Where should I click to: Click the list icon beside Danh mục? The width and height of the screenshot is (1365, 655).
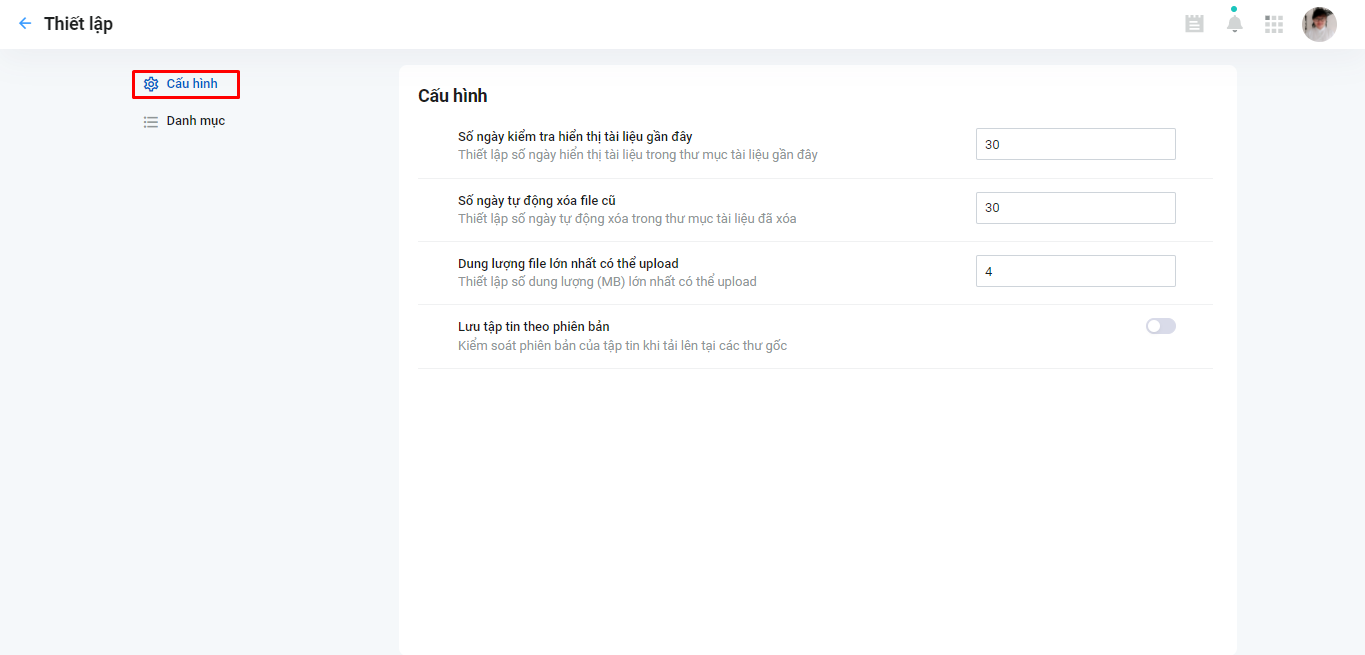(x=151, y=121)
